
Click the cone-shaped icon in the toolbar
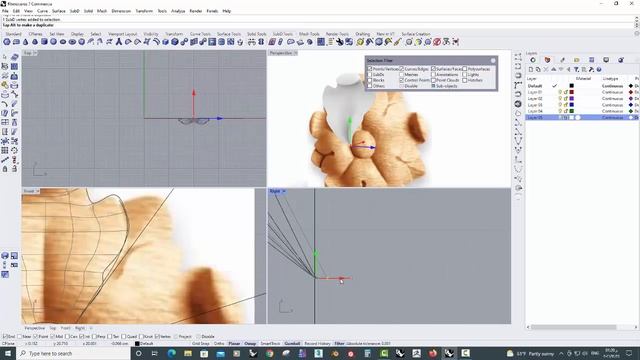[x=25, y=42]
